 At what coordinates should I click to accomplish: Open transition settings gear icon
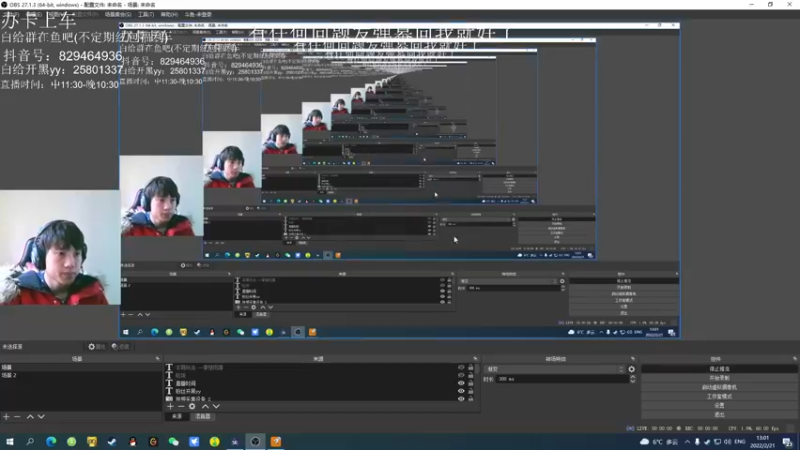click(632, 369)
